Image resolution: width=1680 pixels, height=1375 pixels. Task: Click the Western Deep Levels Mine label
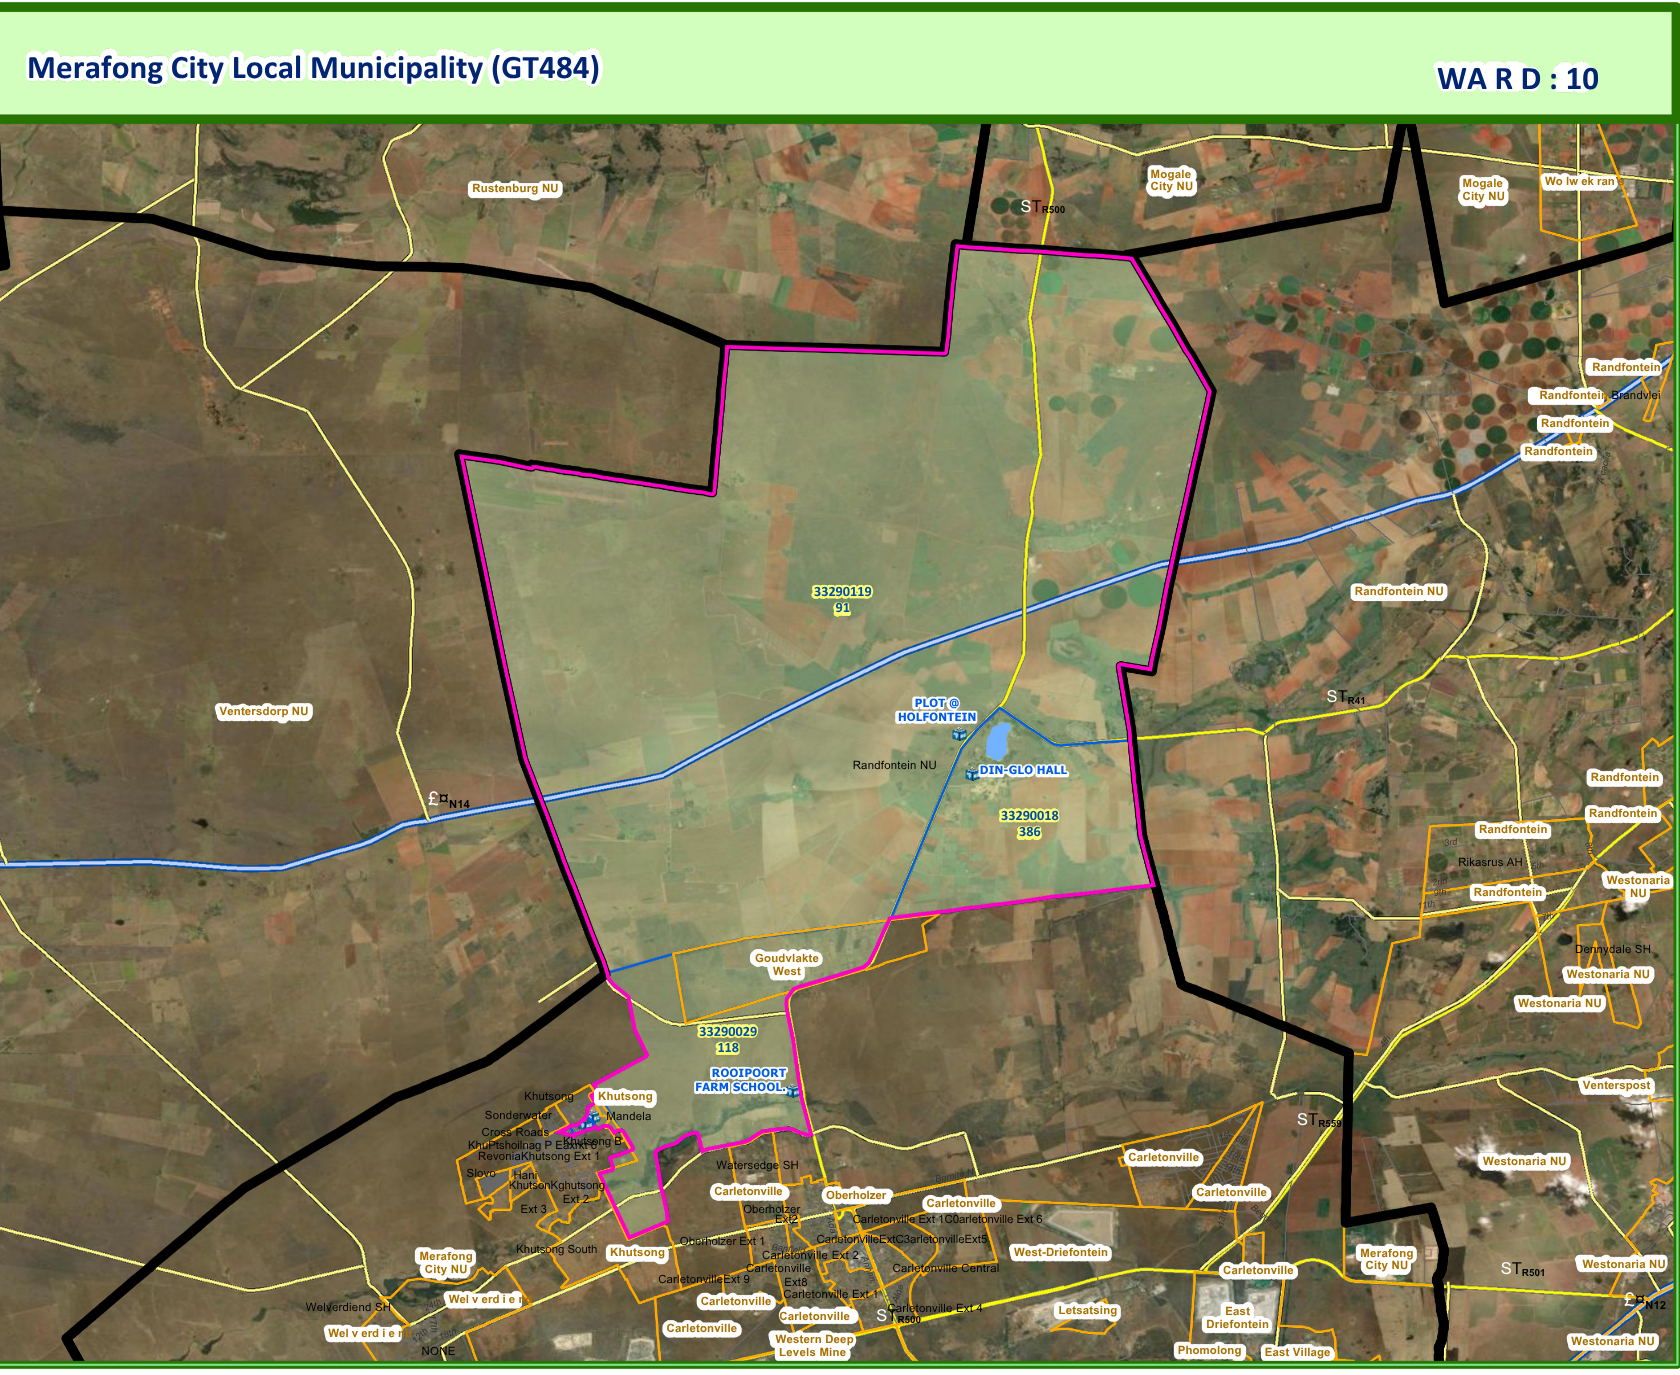pyautogui.click(x=815, y=1345)
